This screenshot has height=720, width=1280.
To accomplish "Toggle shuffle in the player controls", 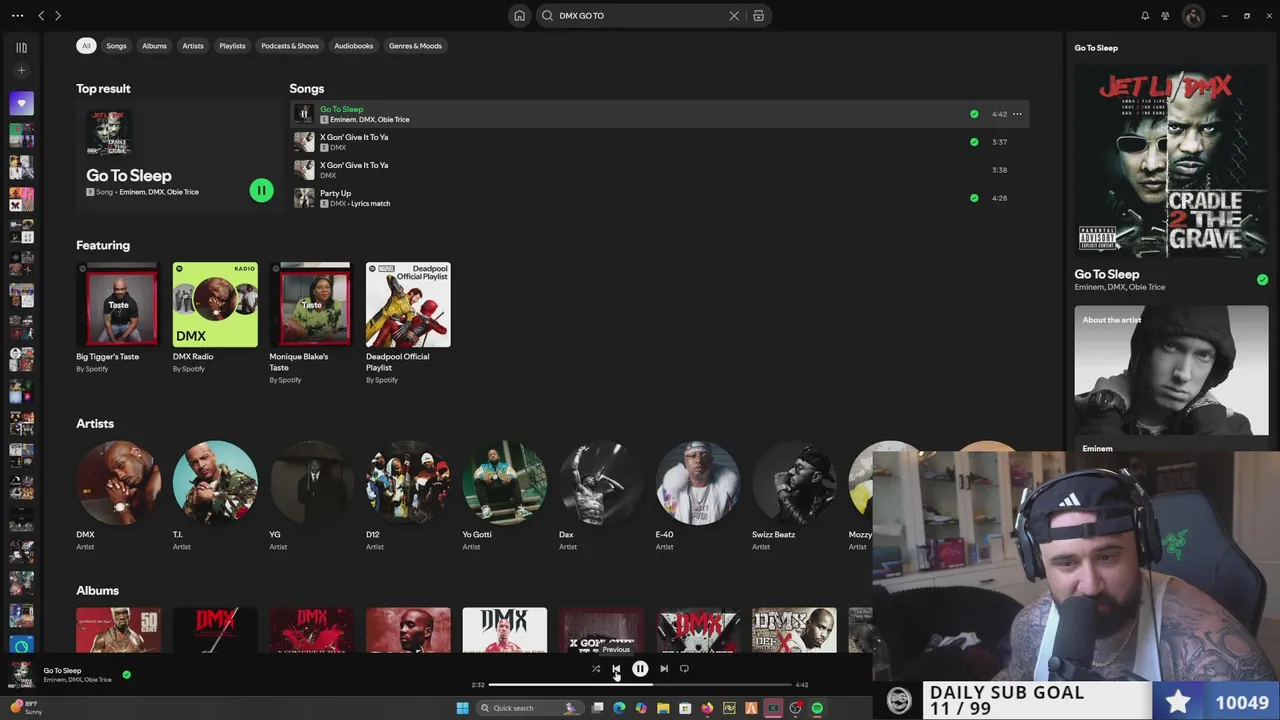I will coord(596,669).
